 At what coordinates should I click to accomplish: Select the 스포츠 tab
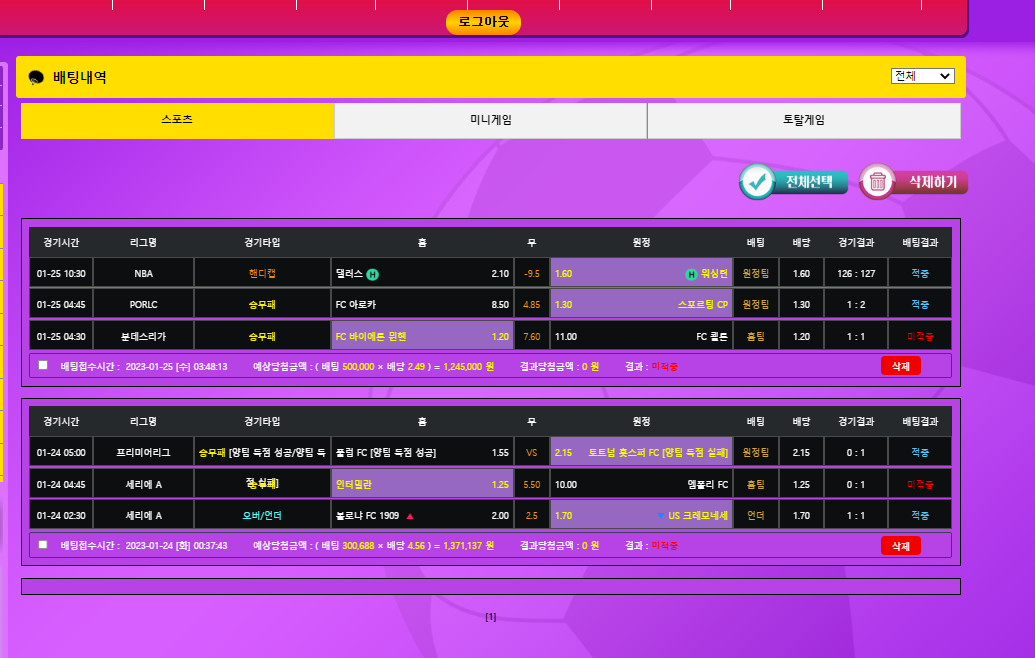(x=177, y=120)
